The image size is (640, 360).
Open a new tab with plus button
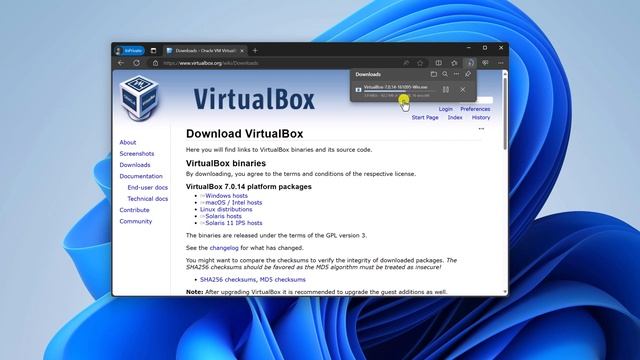(x=255, y=51)
